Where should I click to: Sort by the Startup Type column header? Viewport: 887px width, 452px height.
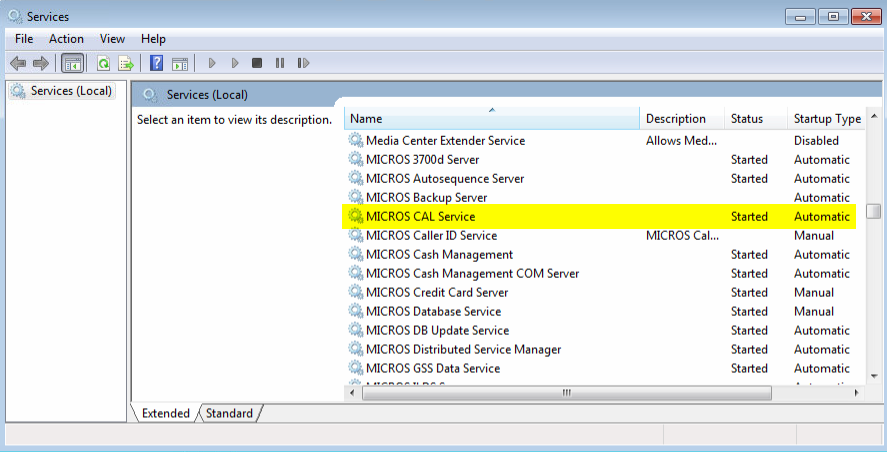tap(827, 119)
